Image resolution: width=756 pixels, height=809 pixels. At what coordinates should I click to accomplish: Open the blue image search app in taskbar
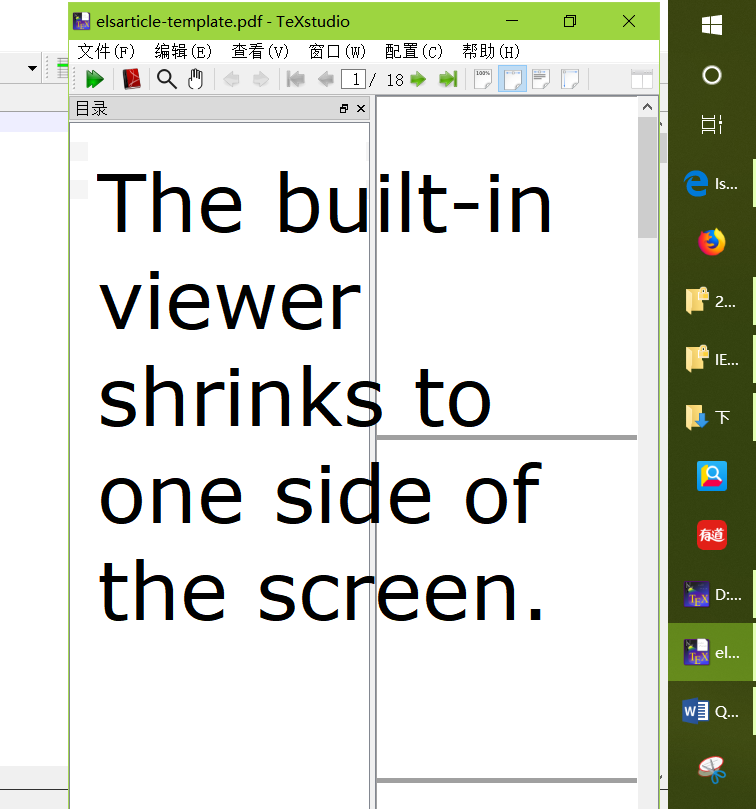pos(712,476)
